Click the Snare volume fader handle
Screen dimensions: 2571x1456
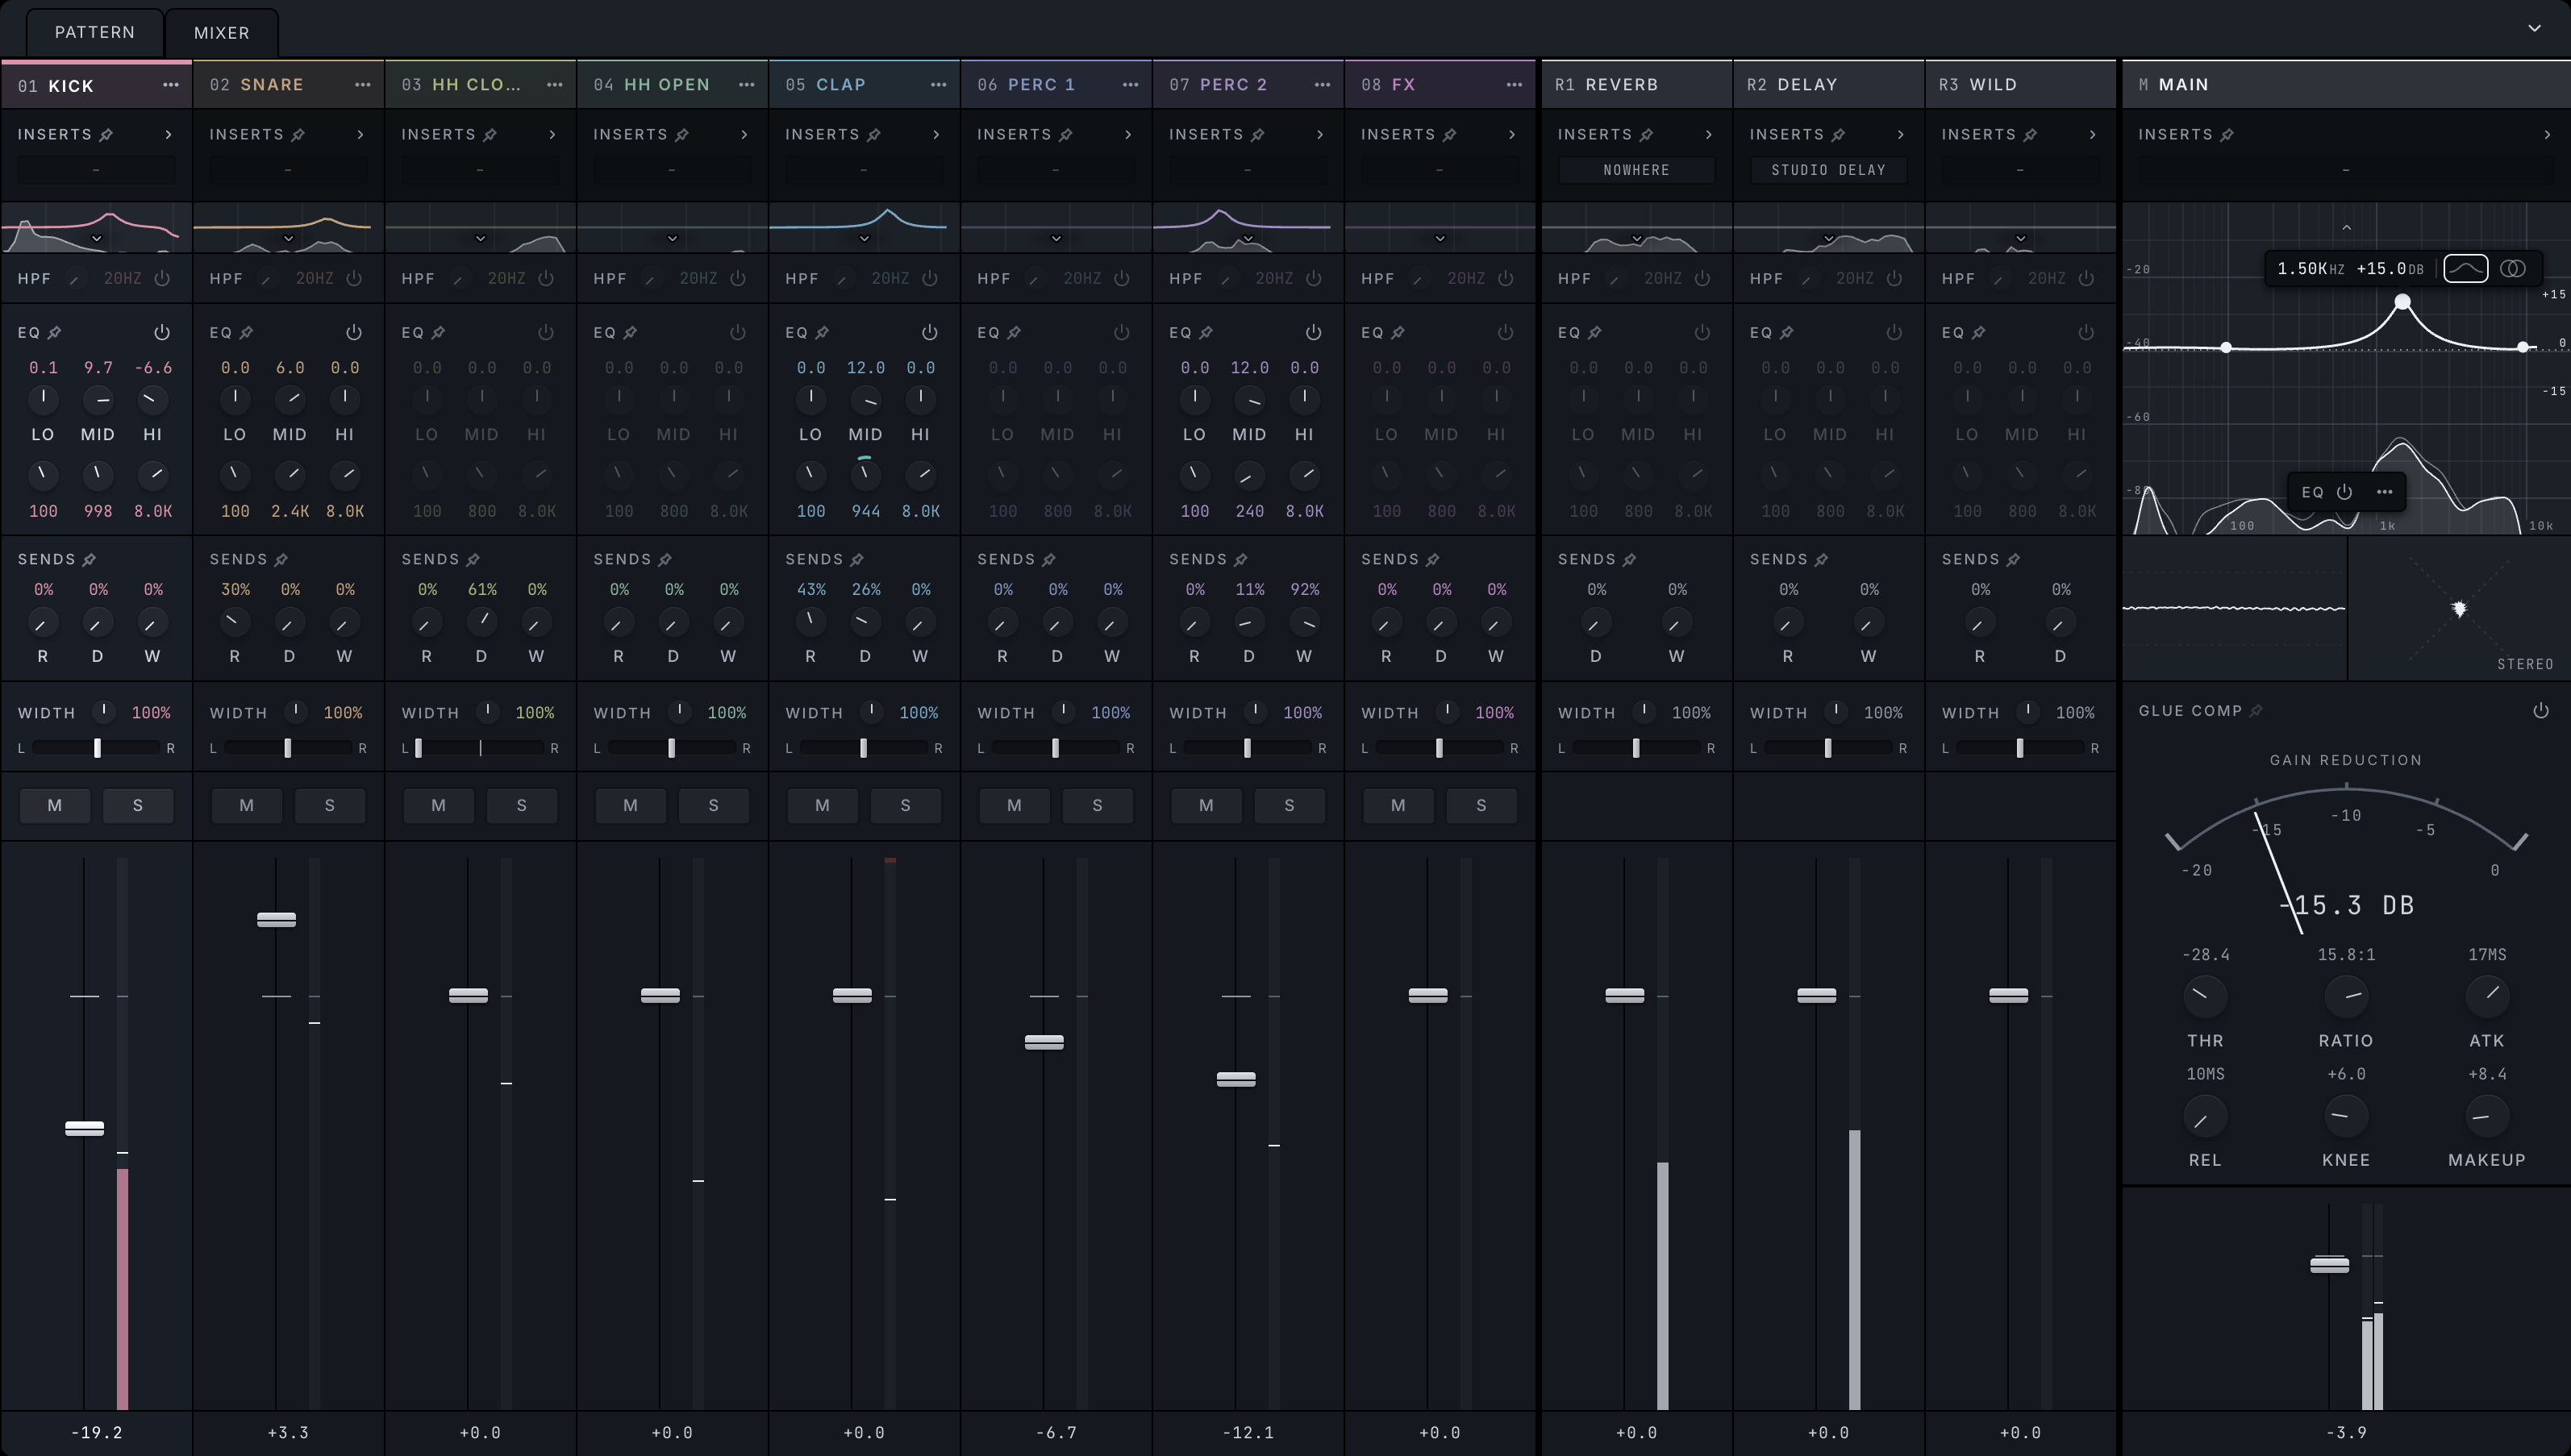click(x=276, y=920)
